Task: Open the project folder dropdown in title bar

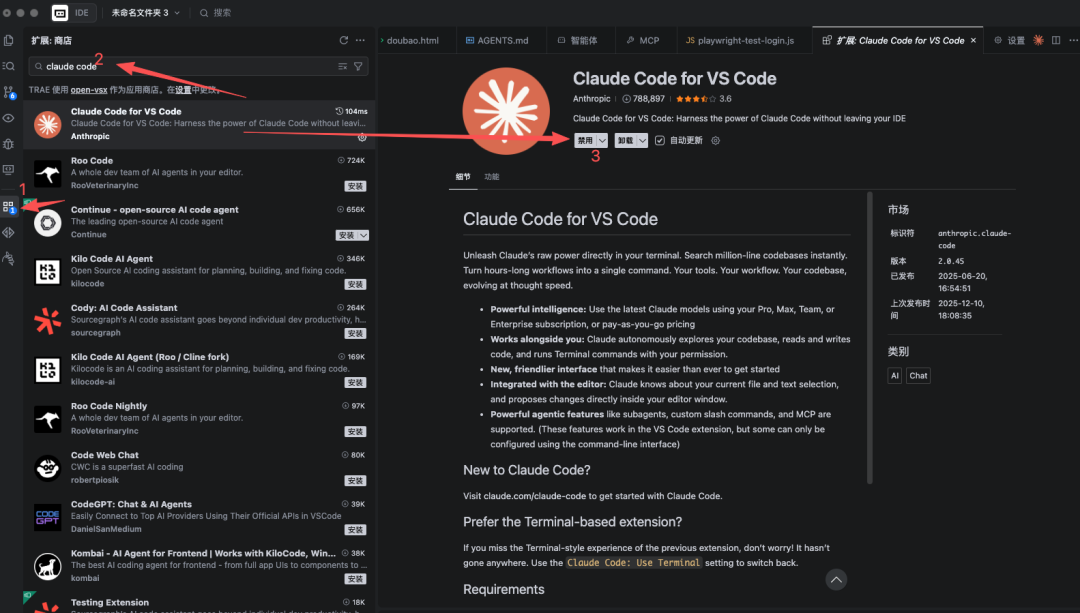Action: coord(145,12)
